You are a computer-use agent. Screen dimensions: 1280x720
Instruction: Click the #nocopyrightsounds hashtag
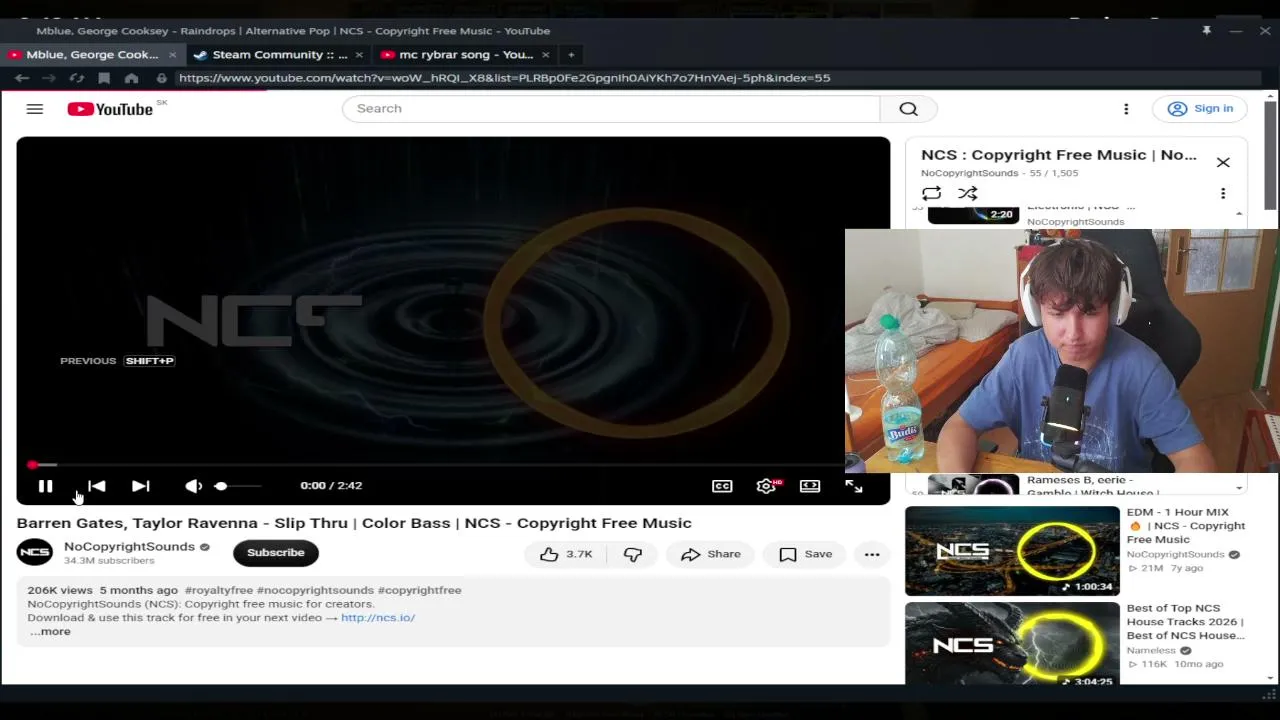315,590
